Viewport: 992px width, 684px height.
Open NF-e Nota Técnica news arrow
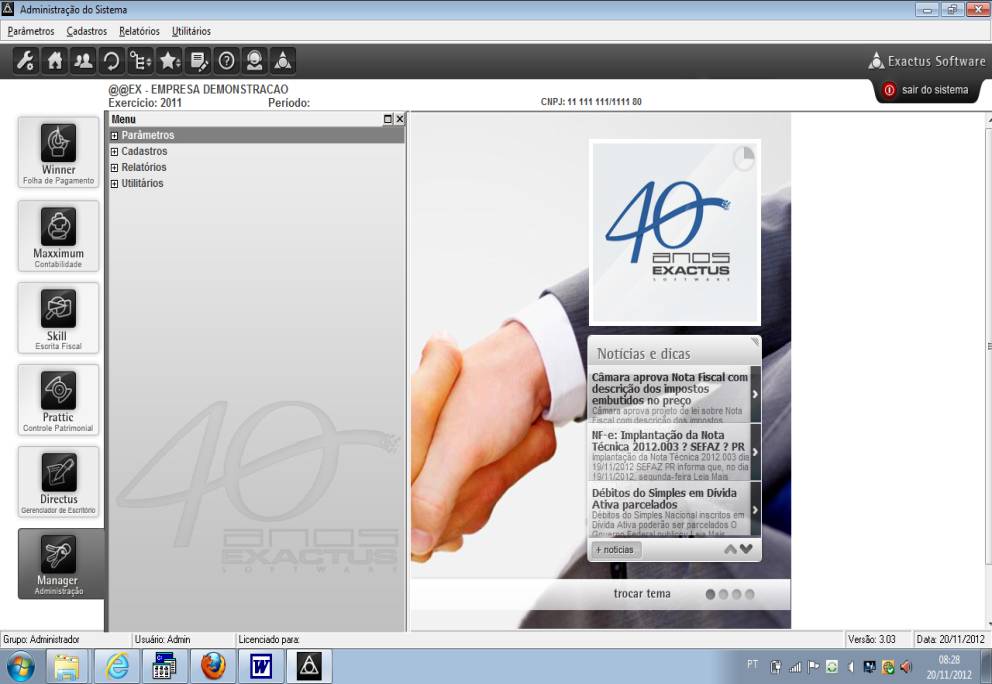(x=755, y=452)
